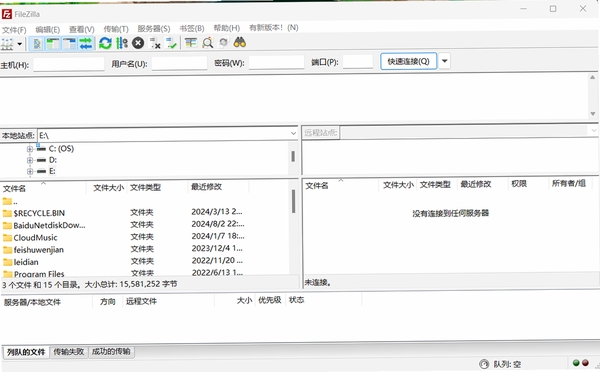Image resolution: width=600 pixels, height=372 pixels.
Task: Disconnect from the current server
Action: (x=155, y=43)
